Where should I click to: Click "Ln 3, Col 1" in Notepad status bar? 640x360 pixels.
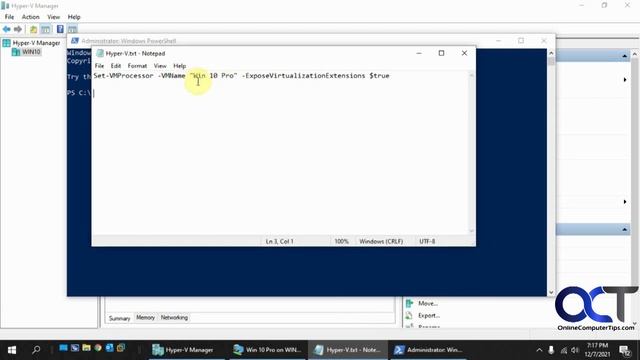click(x=280, y=242)
